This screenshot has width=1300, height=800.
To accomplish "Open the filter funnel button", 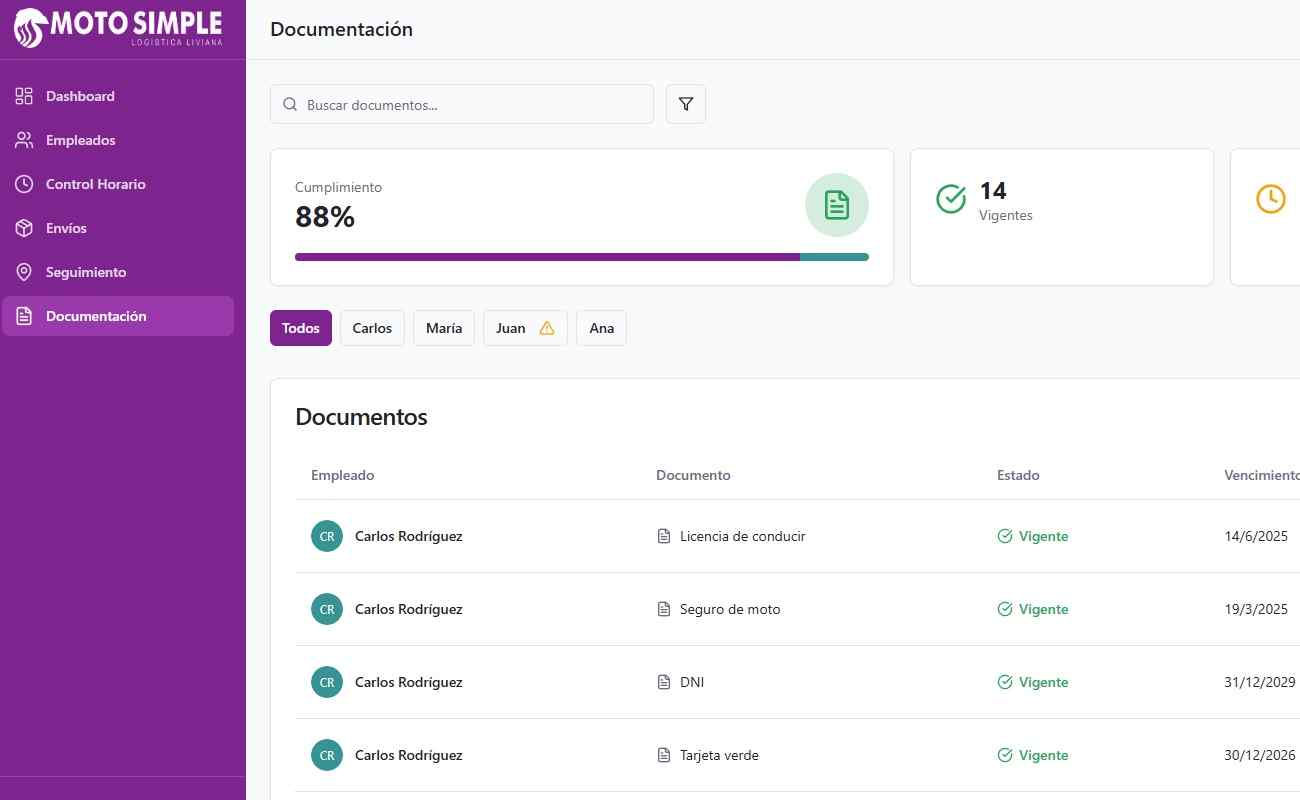I will [x=686, y=104].
